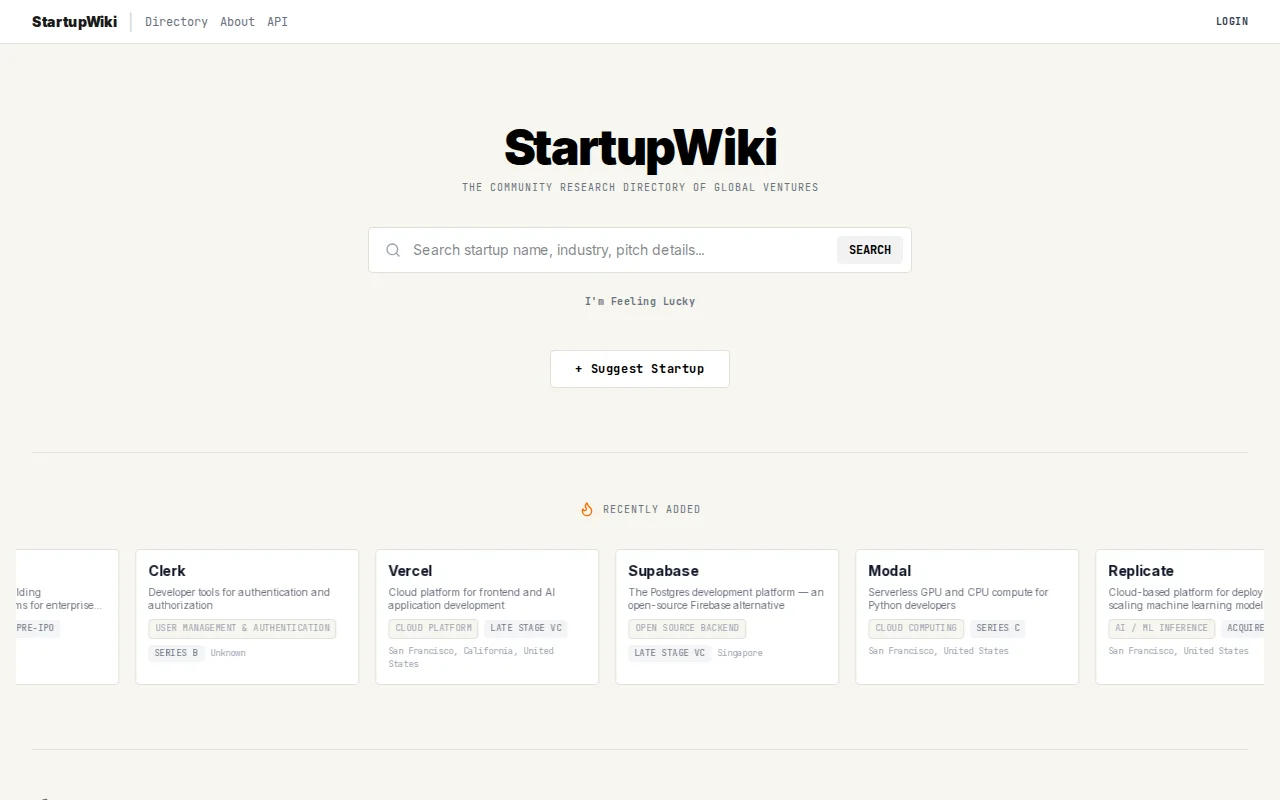Click Vercel description 'Cloud platform for frontend'

(x=472, y=599)
